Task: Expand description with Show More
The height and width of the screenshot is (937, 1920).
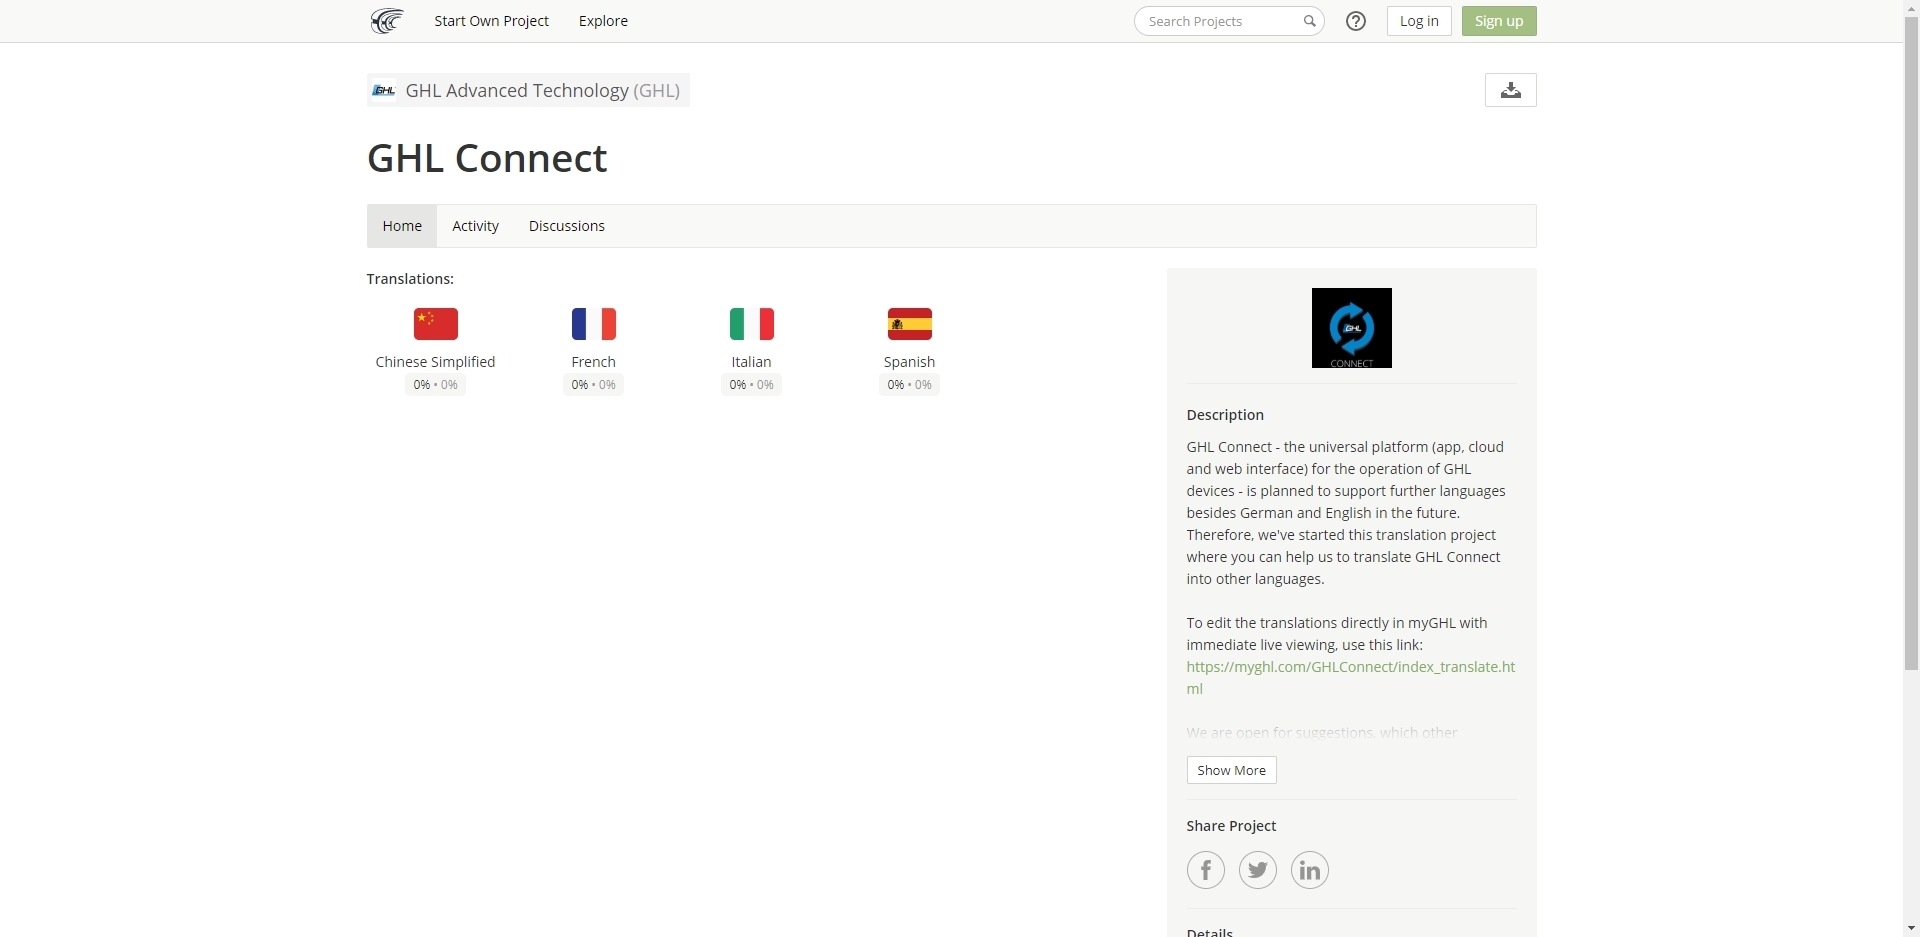Action: pyautogui.click(x=1231, y=770)
